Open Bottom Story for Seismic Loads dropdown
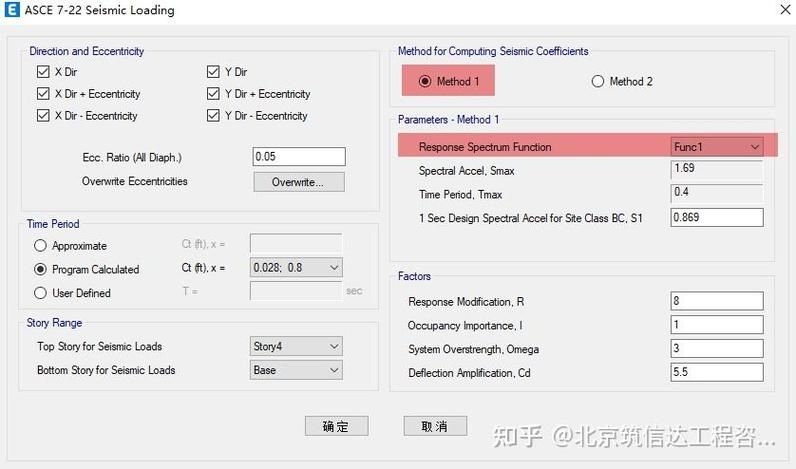 [296, 370]
